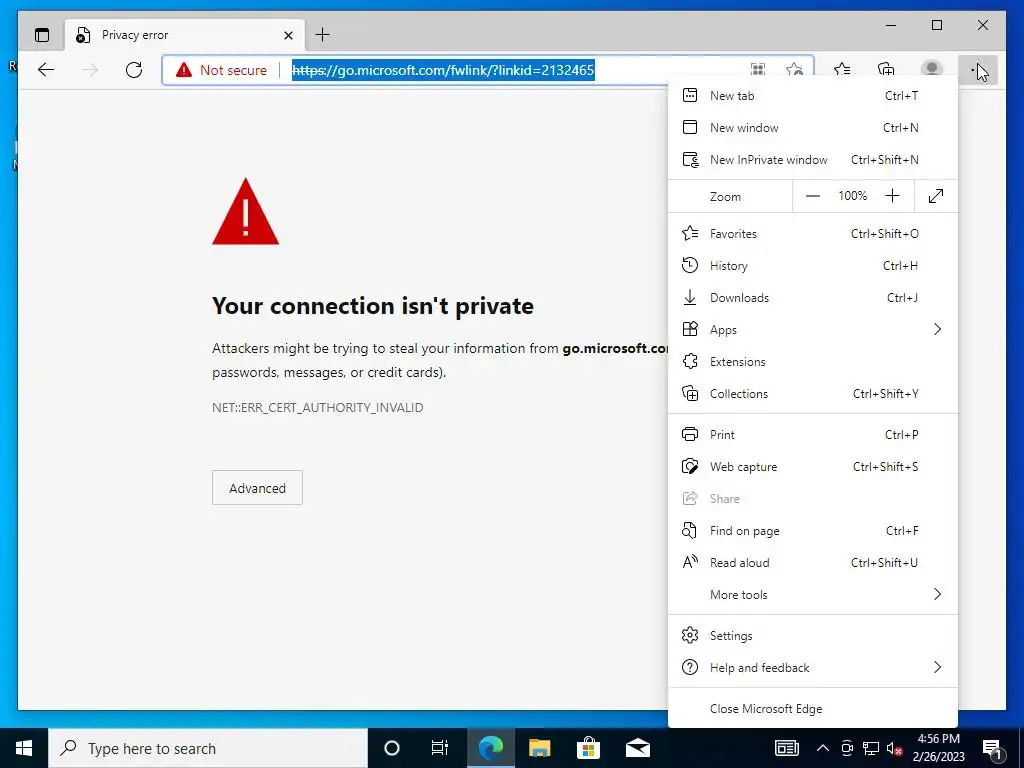1024x768 pixels.
Task: Choose Read aloud option
Action: pyautogui.click(x=812, y=563)
